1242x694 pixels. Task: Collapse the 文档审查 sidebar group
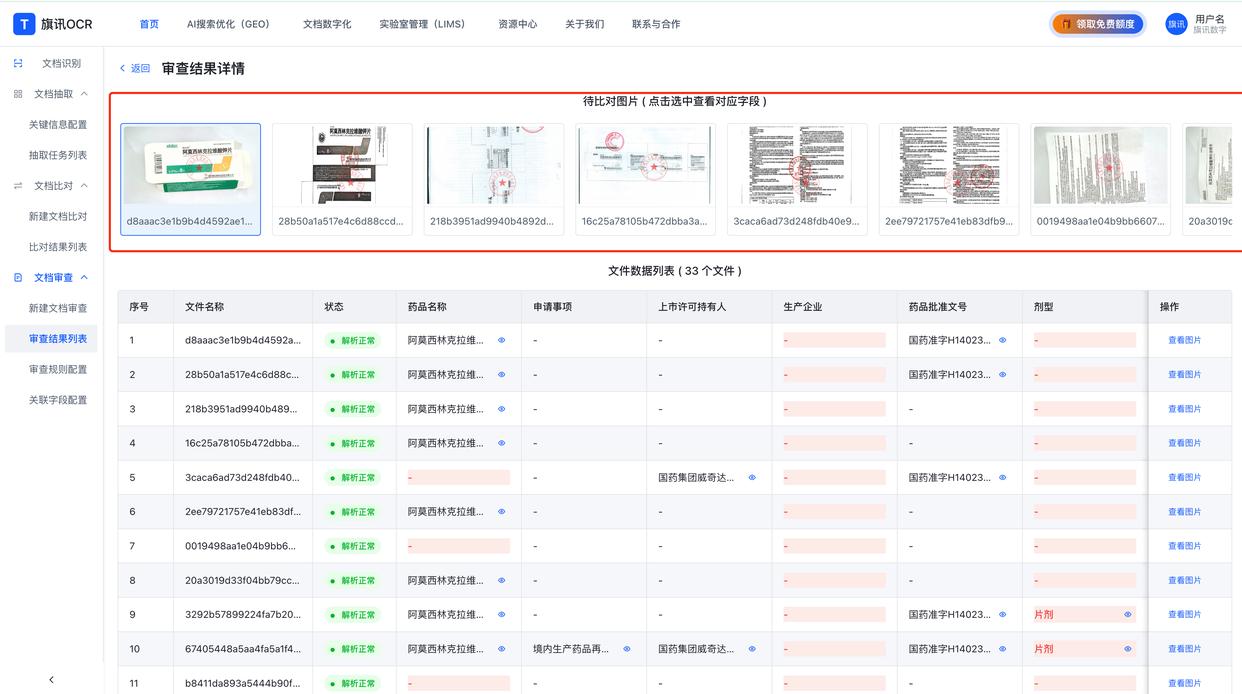84,277
